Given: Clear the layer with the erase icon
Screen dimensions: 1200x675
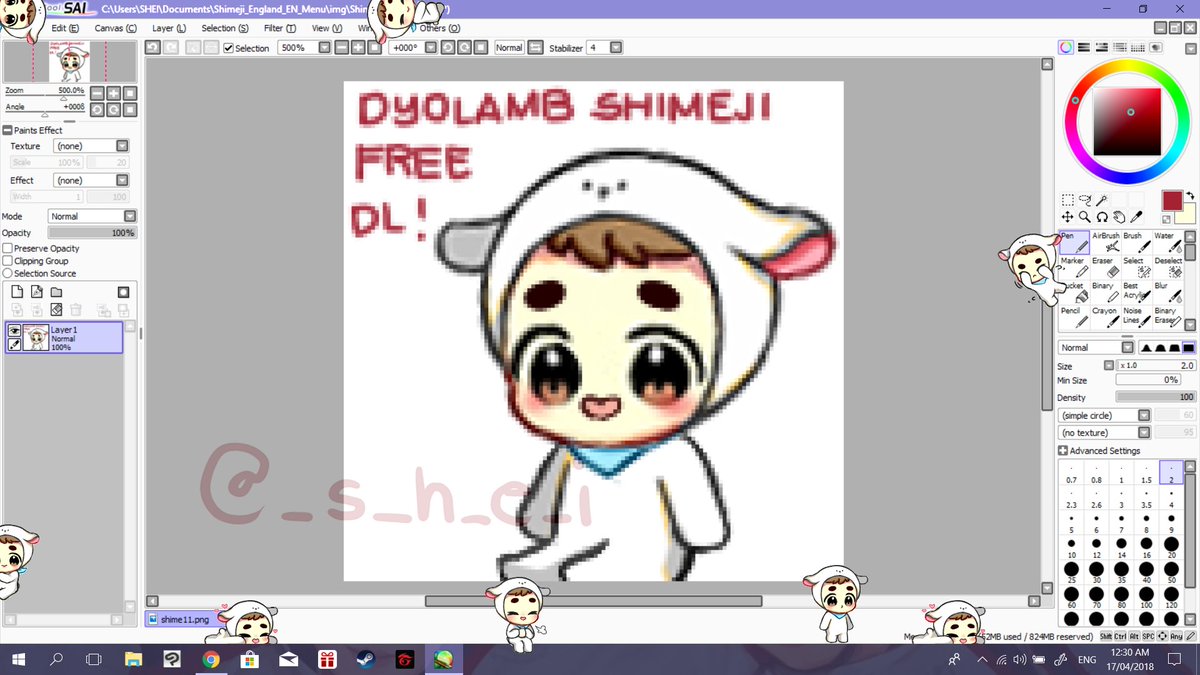Looking at the screenshot, I should 57,310.
